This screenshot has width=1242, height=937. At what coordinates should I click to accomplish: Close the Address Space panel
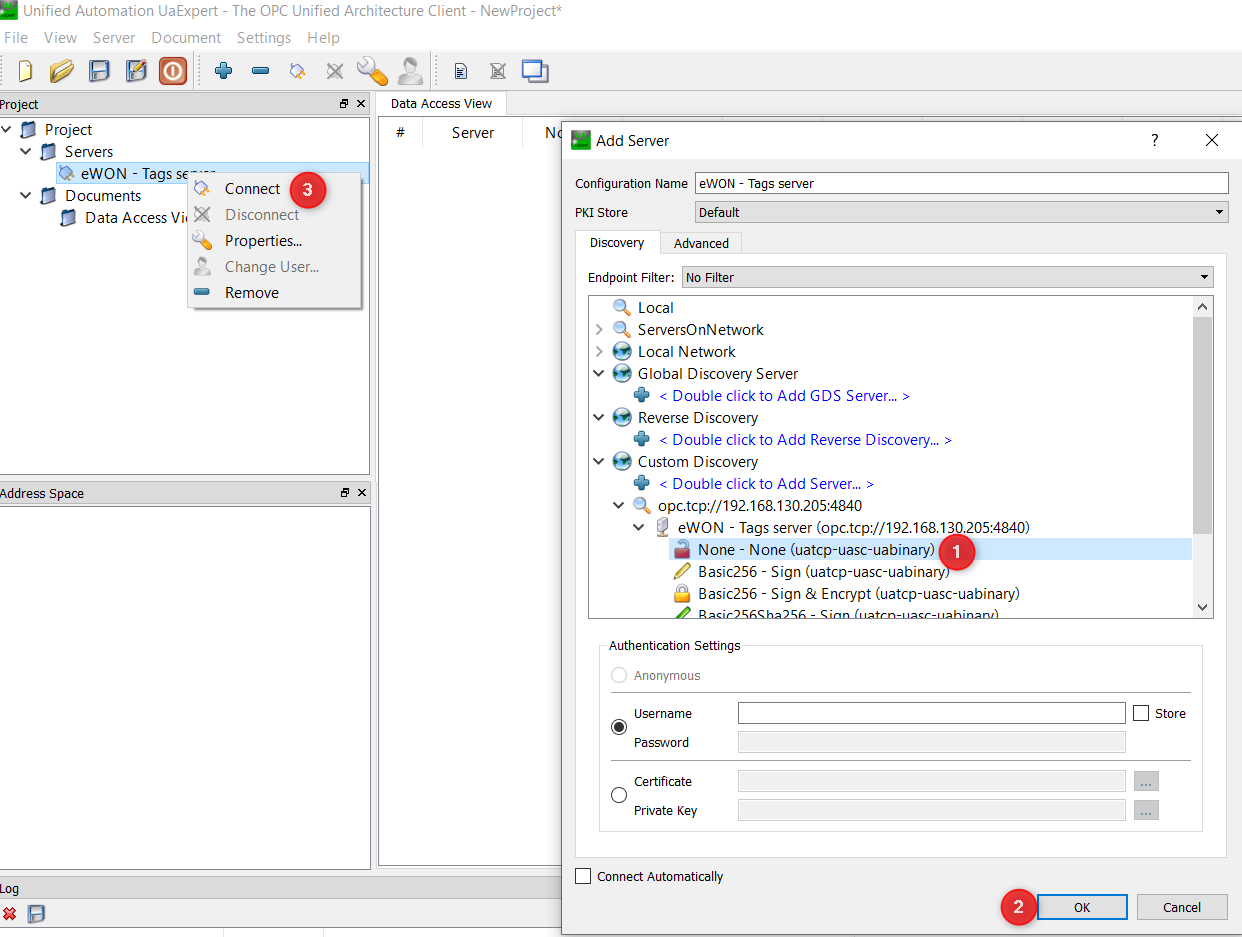coord(361,493)
